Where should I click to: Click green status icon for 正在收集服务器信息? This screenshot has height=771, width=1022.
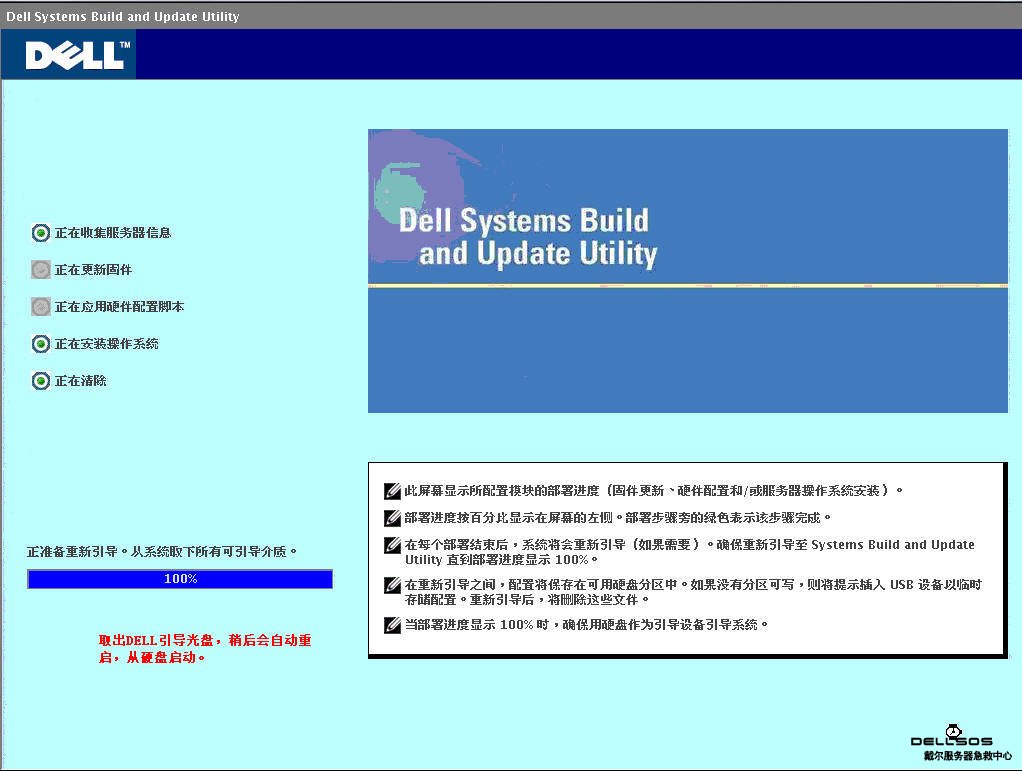coord(40,233)
